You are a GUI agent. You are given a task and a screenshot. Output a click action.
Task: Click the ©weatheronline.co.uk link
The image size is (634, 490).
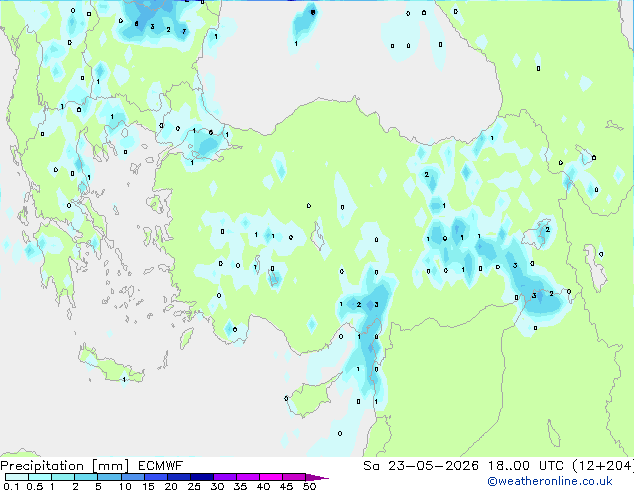[x=549, y=481]
